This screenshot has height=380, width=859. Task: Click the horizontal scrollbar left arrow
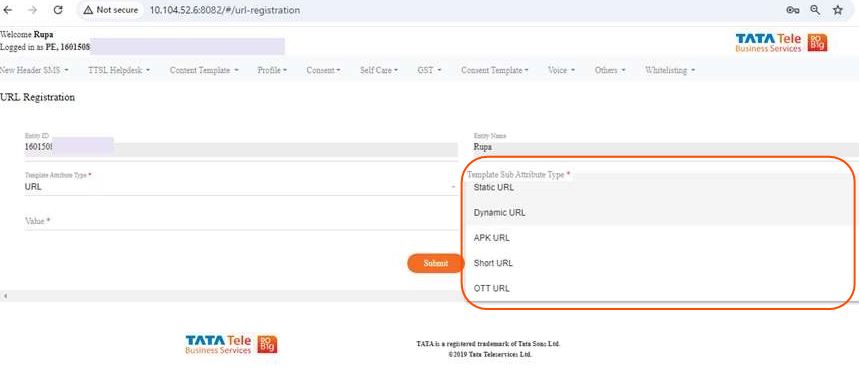point(5,296)
